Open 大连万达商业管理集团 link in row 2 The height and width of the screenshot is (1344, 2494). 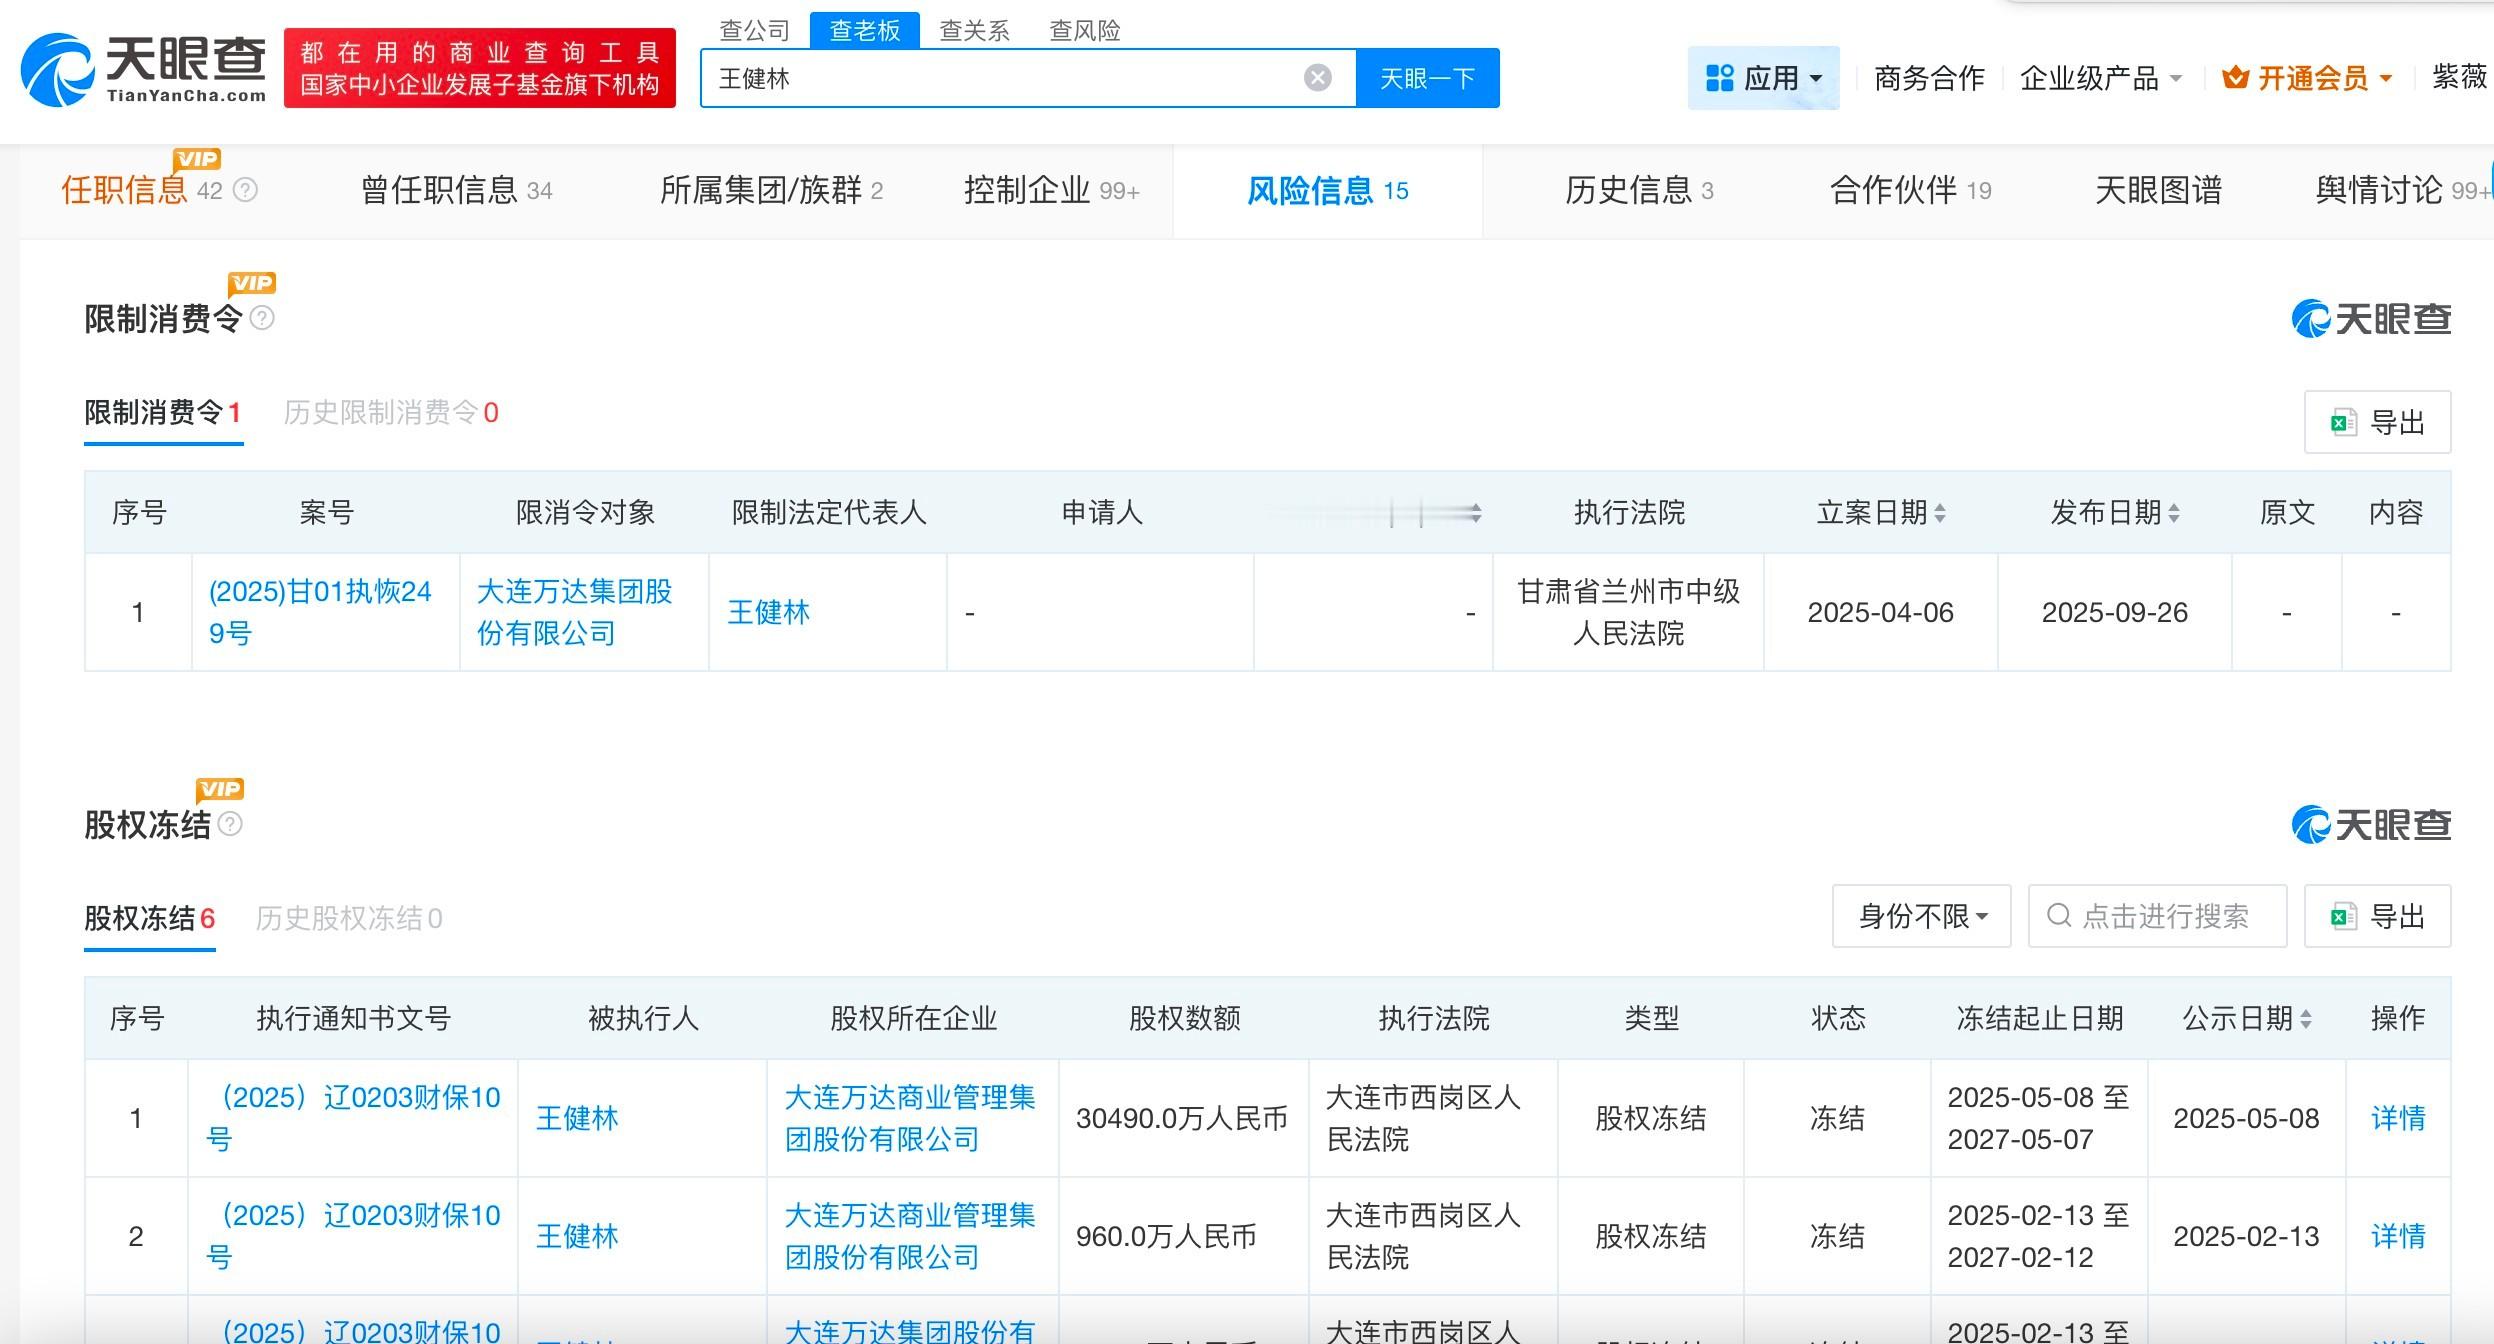pos(910,1236)
